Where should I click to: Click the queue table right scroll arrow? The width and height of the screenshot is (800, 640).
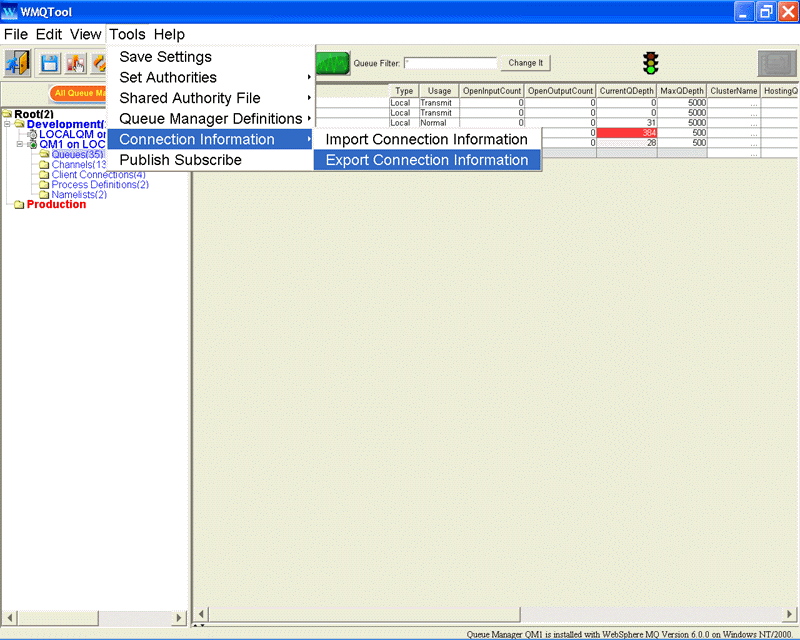[790, 614]
